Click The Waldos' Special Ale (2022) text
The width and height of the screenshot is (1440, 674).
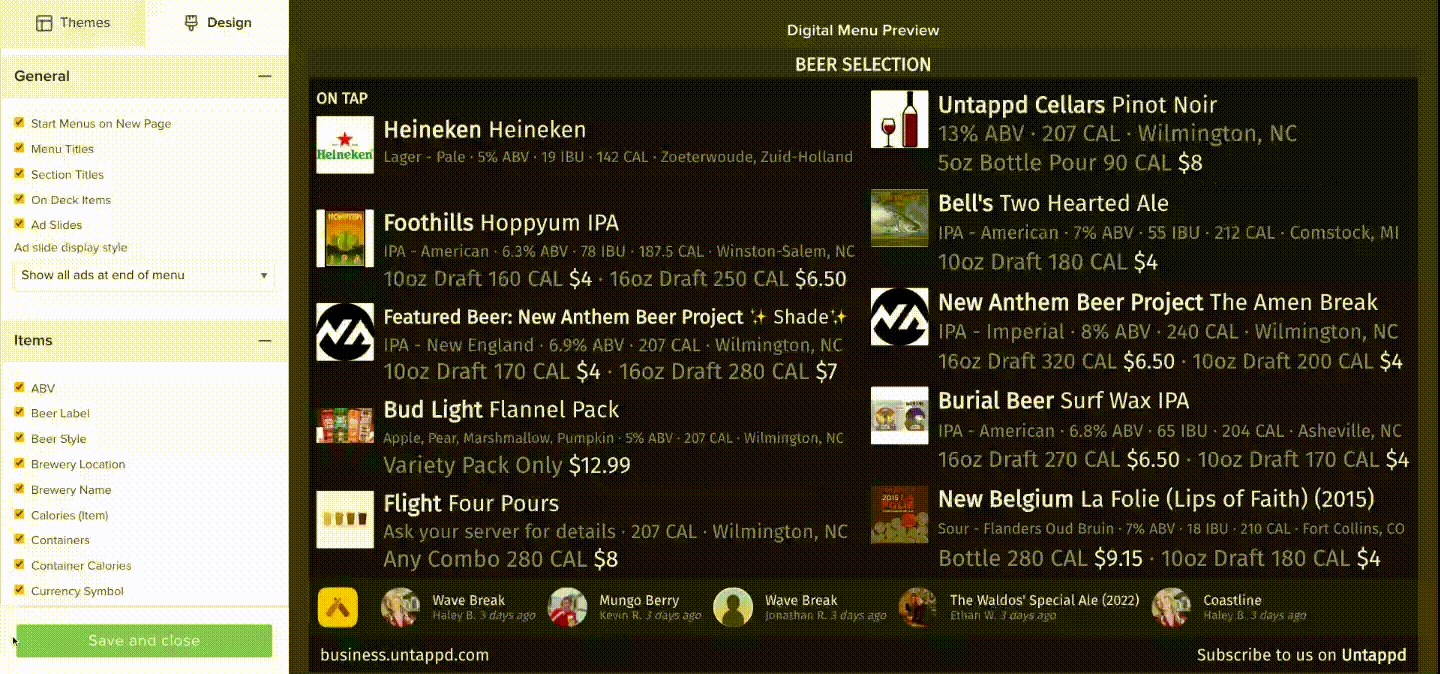point(1044,601)
